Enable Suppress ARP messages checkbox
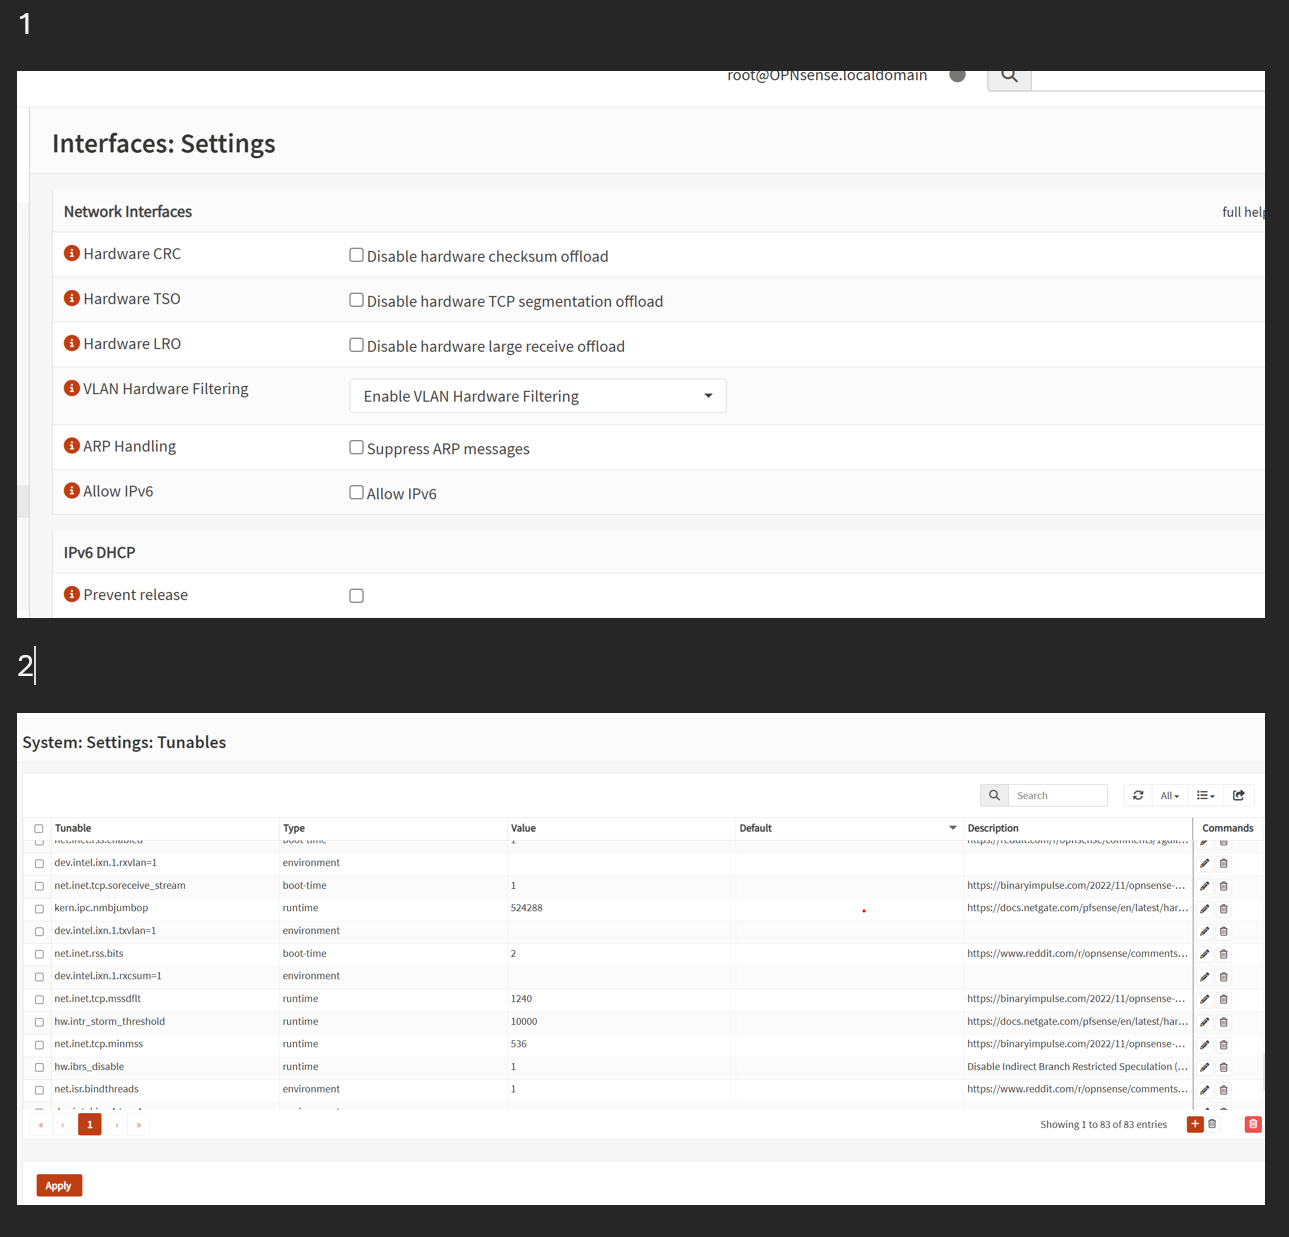 pyautogui.click(x=356, y=447)
